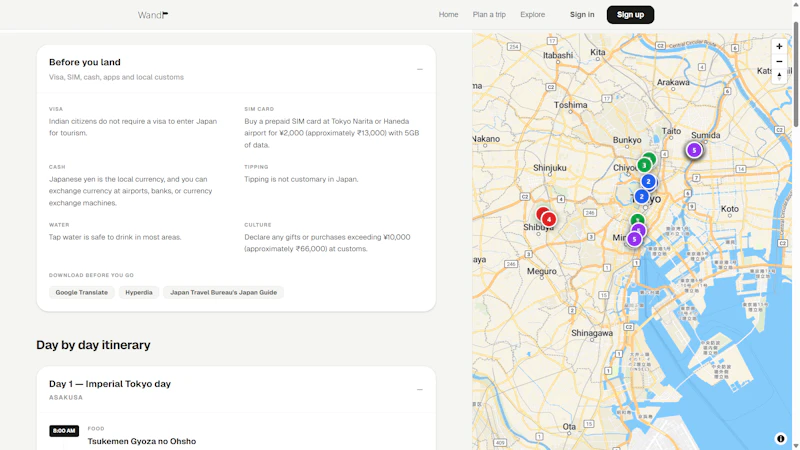This screenshot has height=450, width=800.
Task: Open the Google Translate app chip
Action: (x=82, y=292)
